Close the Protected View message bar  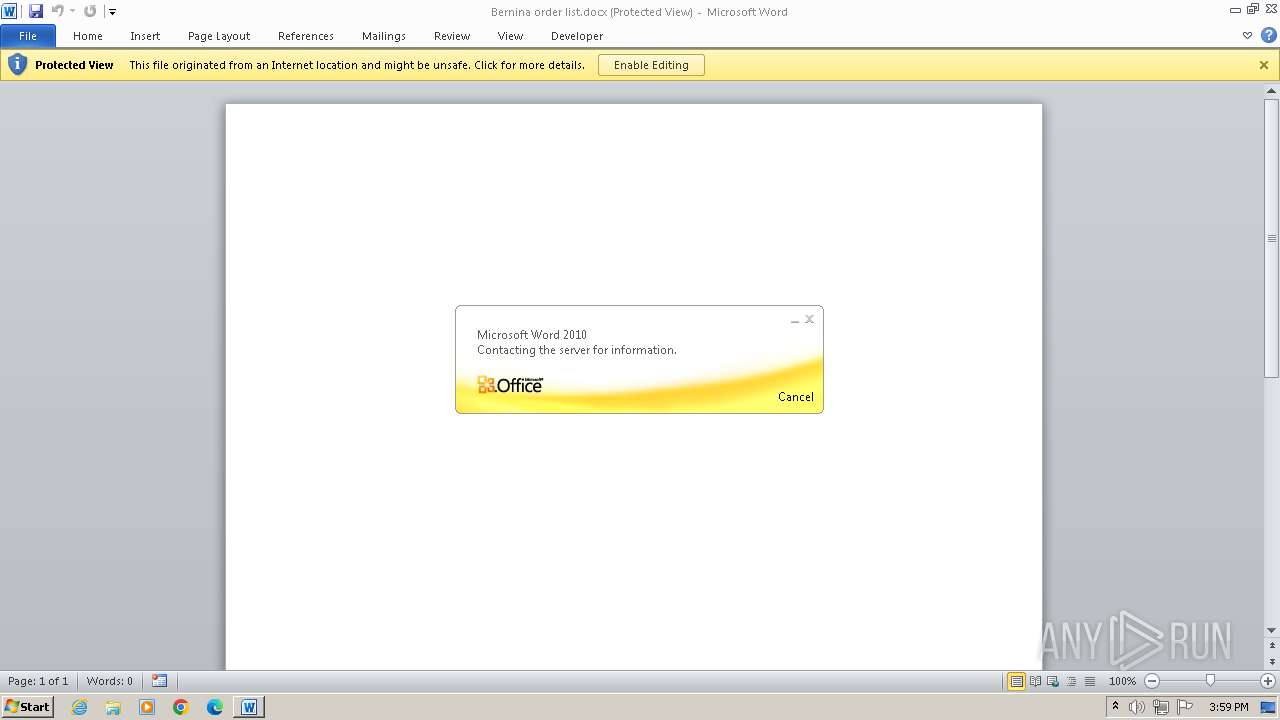click(x=1264, y=65)
